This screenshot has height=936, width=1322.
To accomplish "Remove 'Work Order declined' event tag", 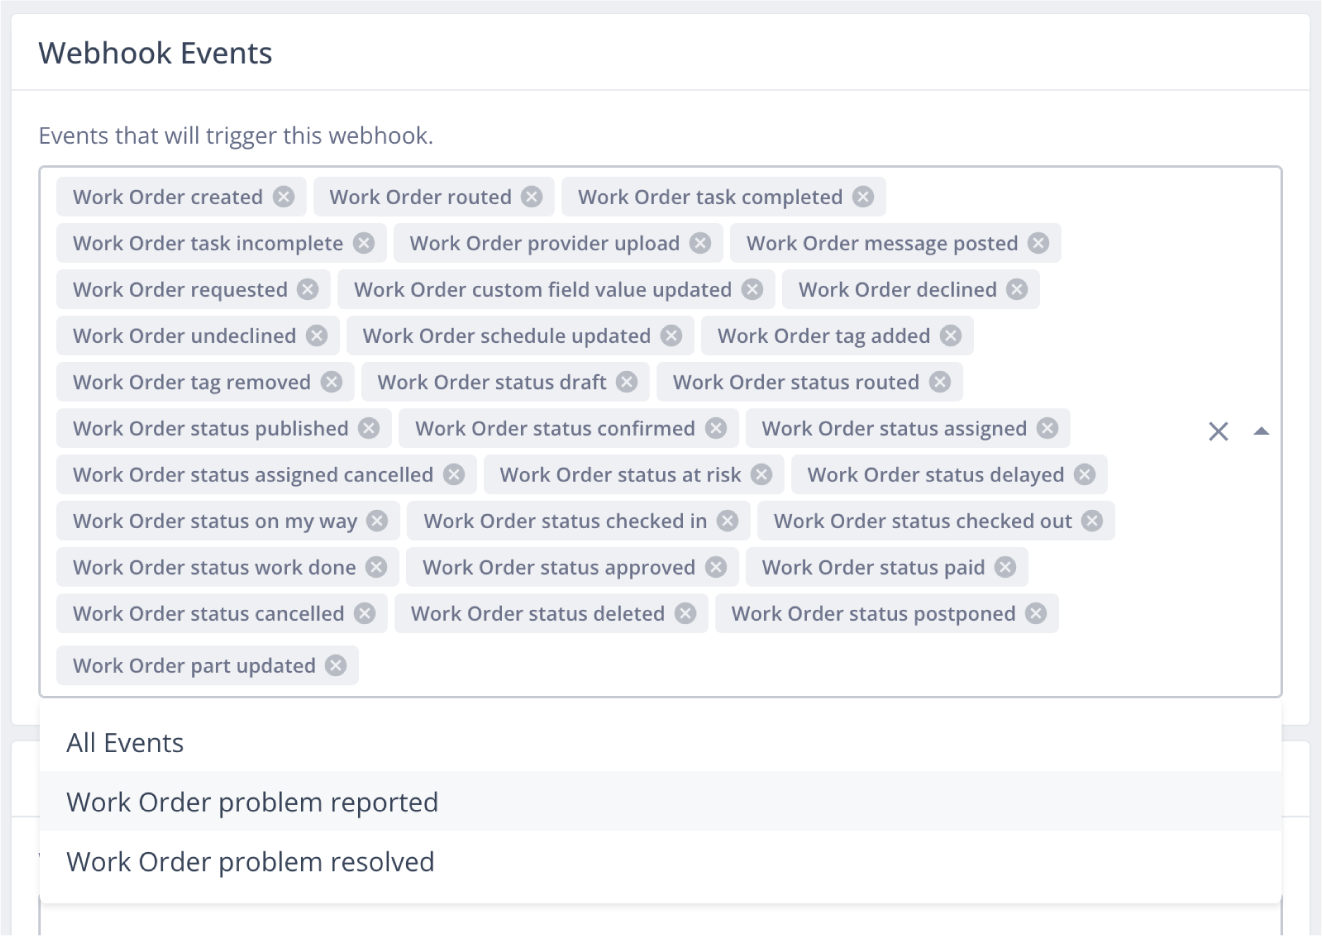I will [x=1017, y=290].
